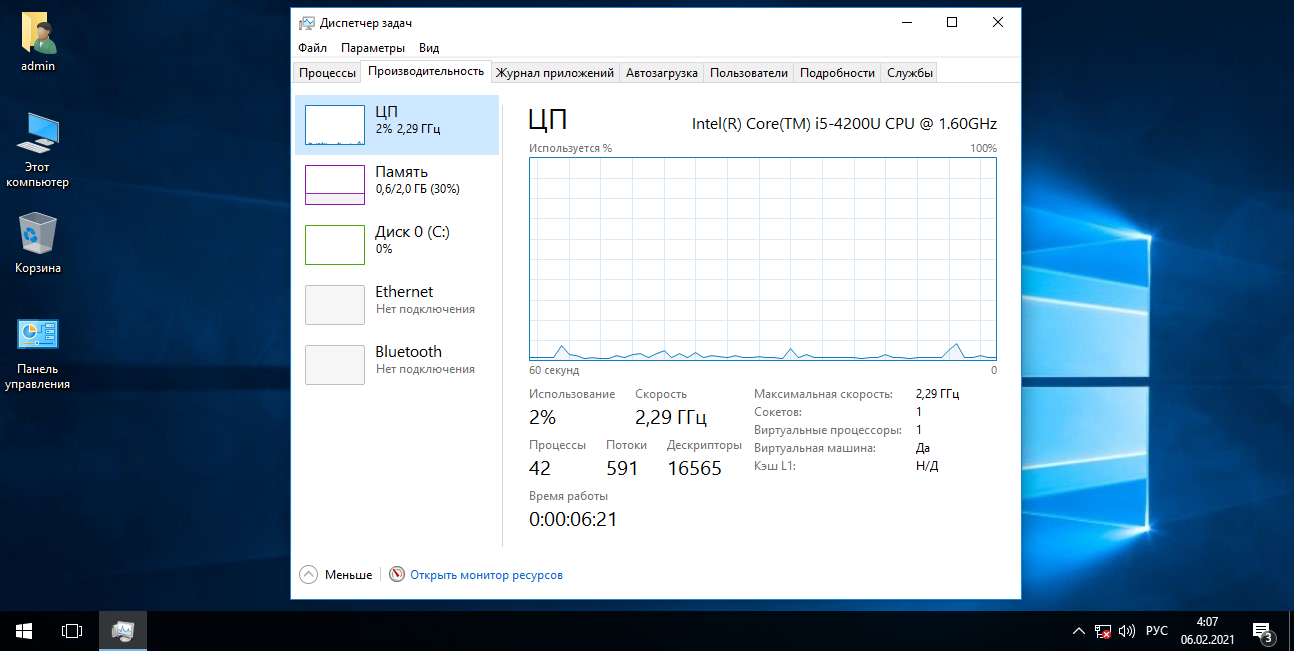Select the Корзина recycle bin icon
This screenshot has width=1294, height=651.
[38, 242]
